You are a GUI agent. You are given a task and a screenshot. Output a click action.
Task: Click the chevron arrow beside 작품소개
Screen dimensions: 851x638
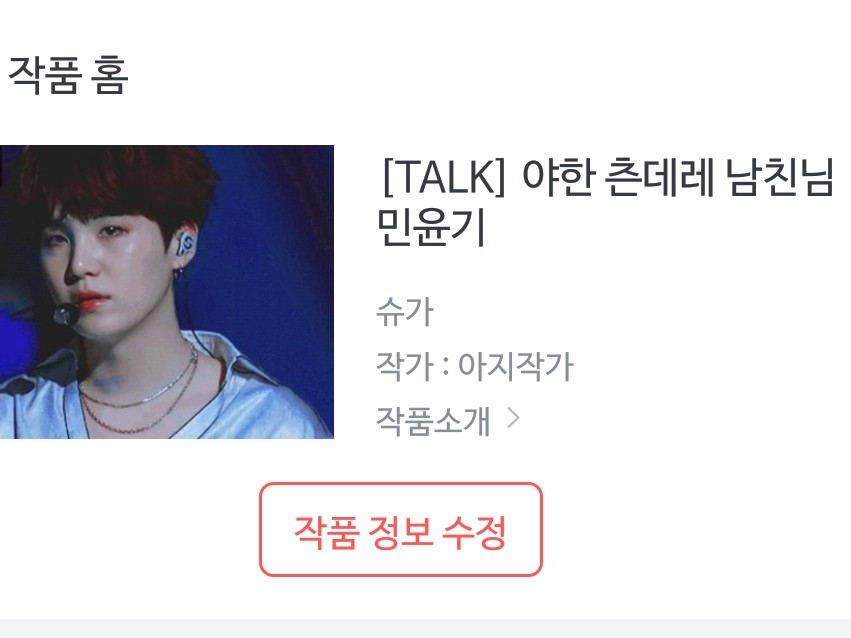tap(513, 419)
